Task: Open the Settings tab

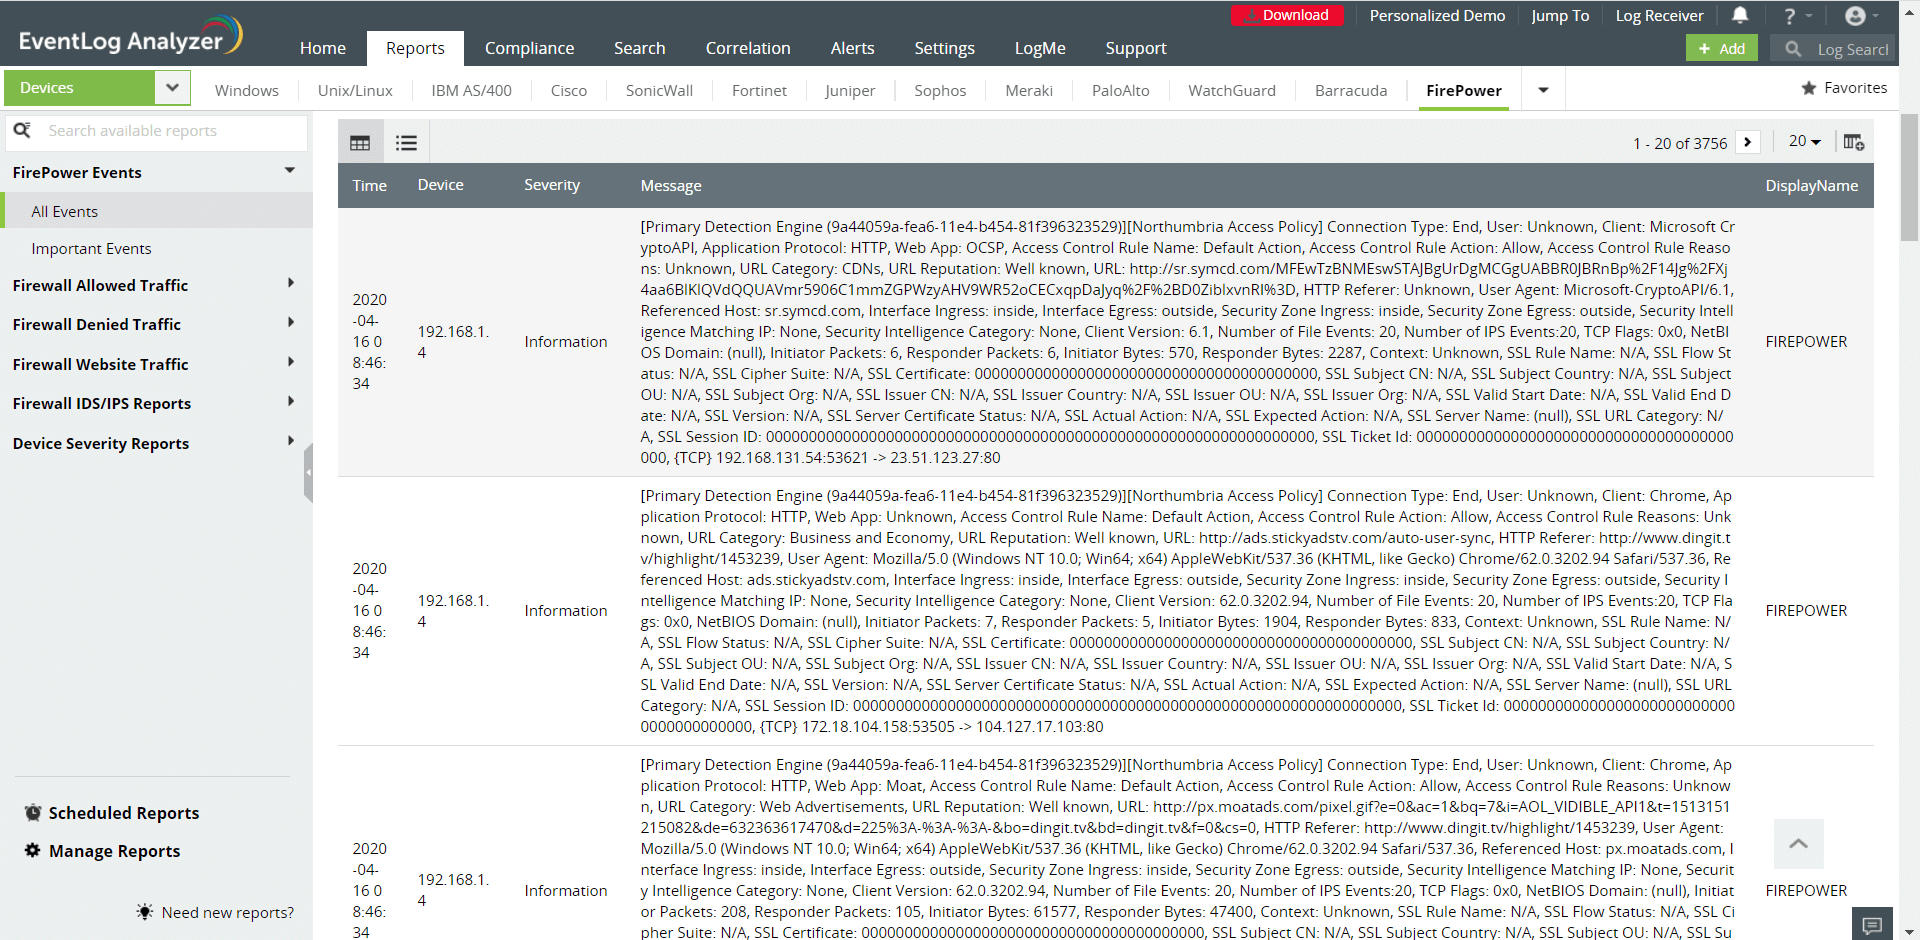Action: click(x=944, y=48)
